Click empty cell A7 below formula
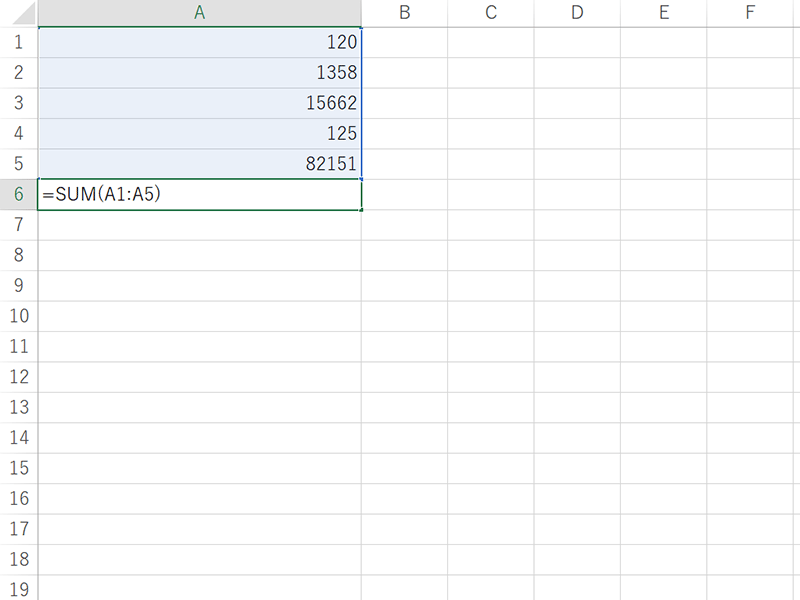Screen dimensions: 800x600 coord(200,225)
